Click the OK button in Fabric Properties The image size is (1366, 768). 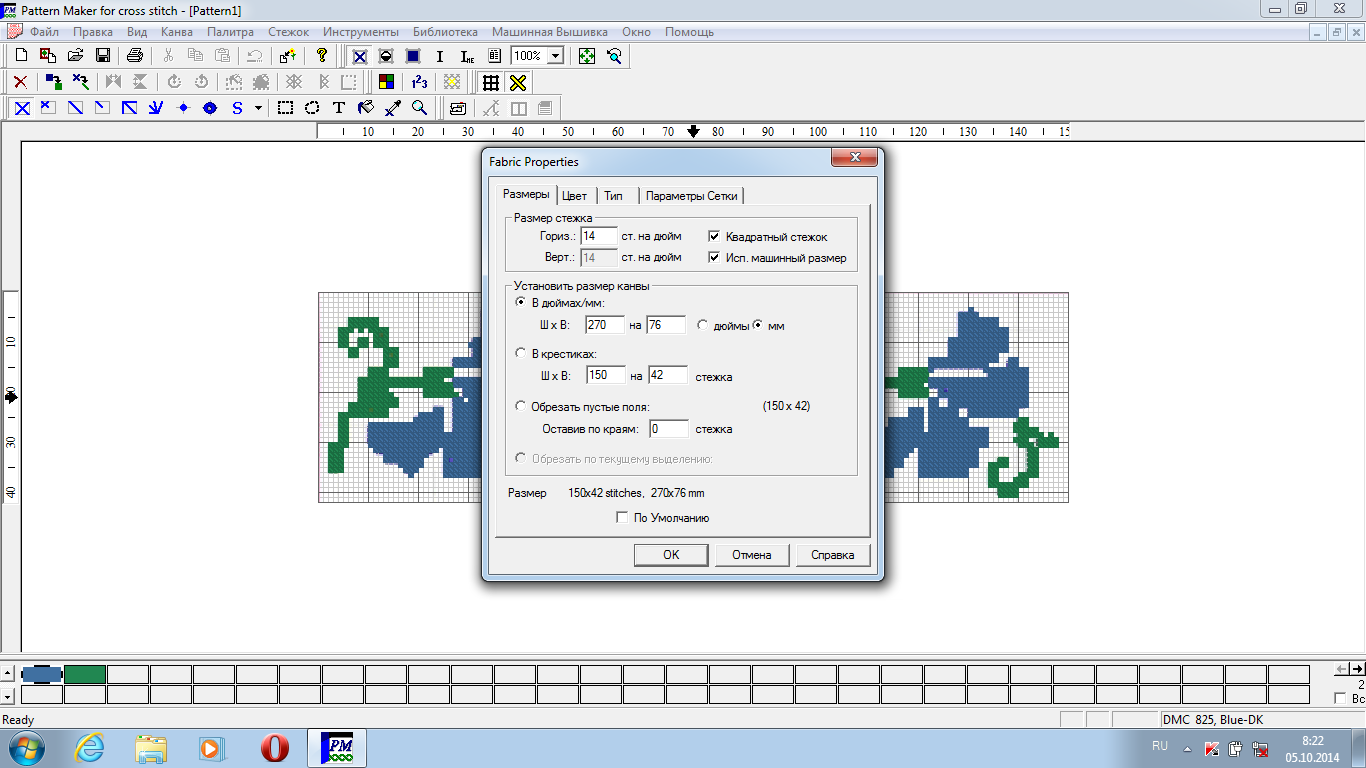point(671,555)
